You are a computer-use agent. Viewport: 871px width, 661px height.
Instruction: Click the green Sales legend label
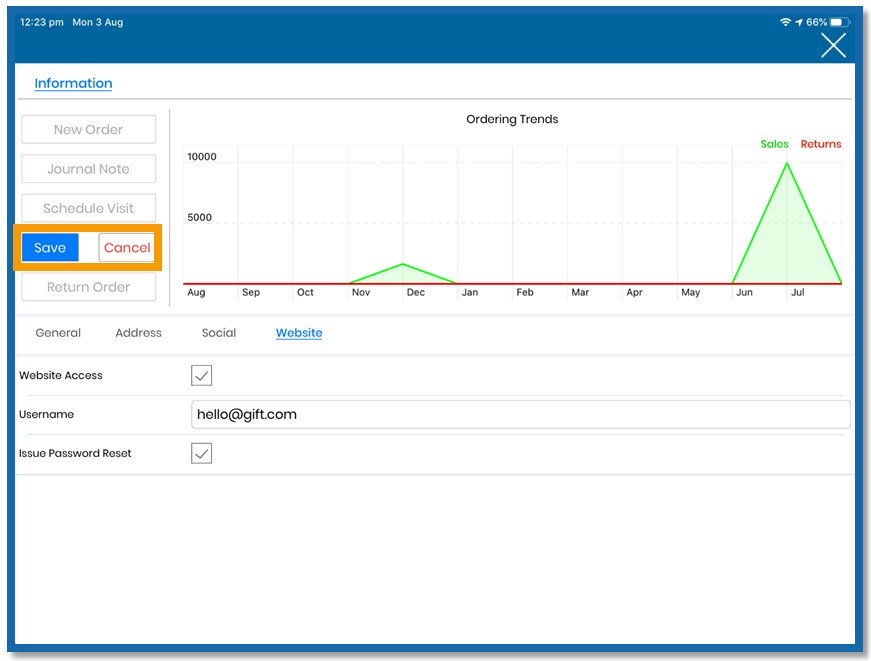click(774, 144)
